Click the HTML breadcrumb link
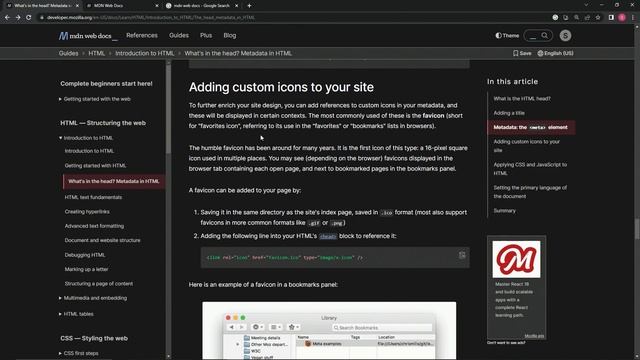Viewport: 640px width, 360px height. [x=96, y=53]
